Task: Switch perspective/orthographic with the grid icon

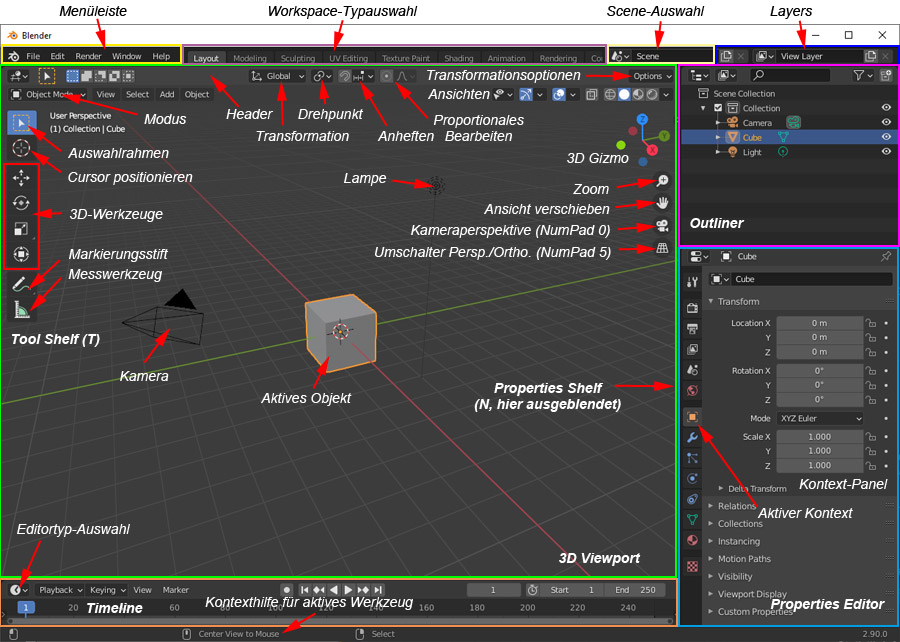Action: click(x=661, y=248)
